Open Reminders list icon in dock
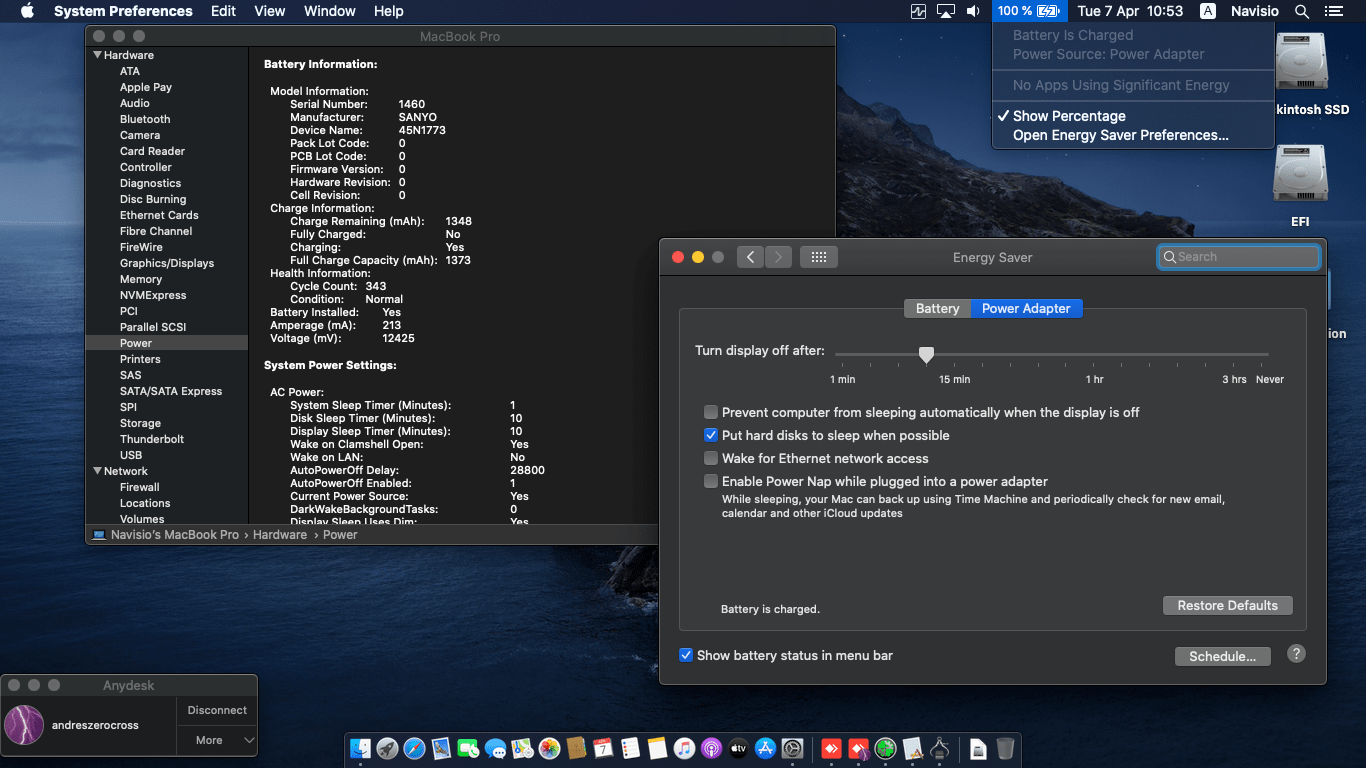The height and width of the screenshot is (768, 1366). [x=630, y=748]
